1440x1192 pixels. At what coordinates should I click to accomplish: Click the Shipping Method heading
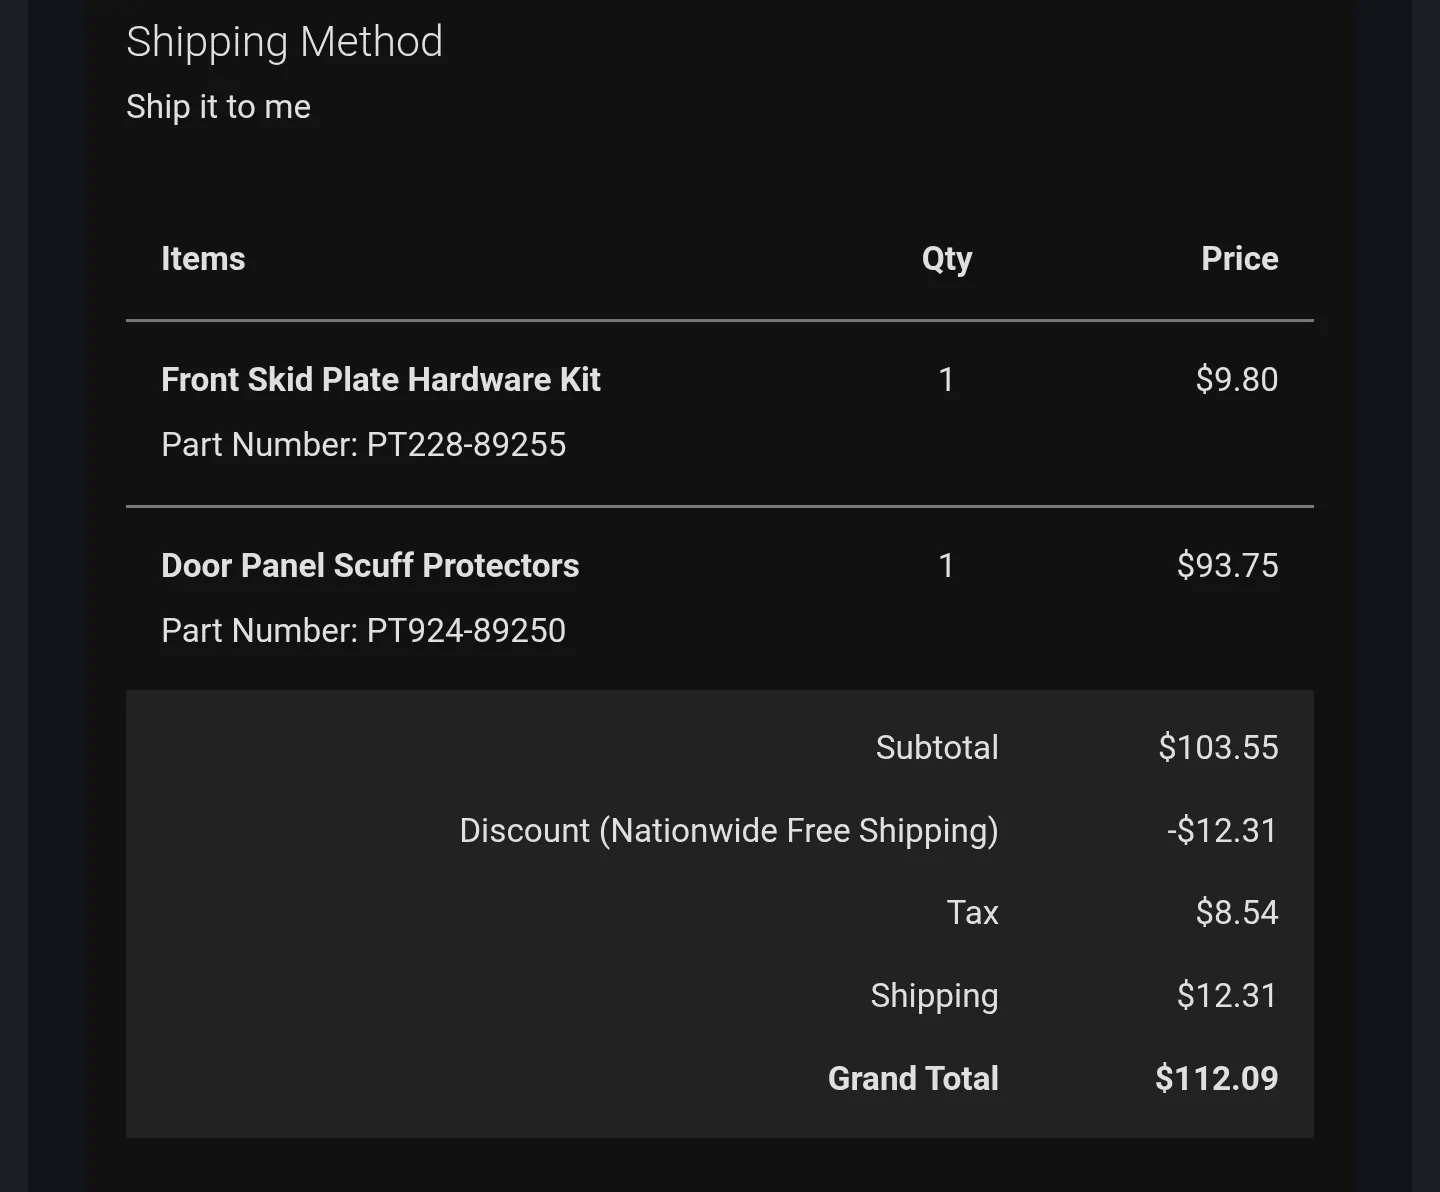pos(284,42)
